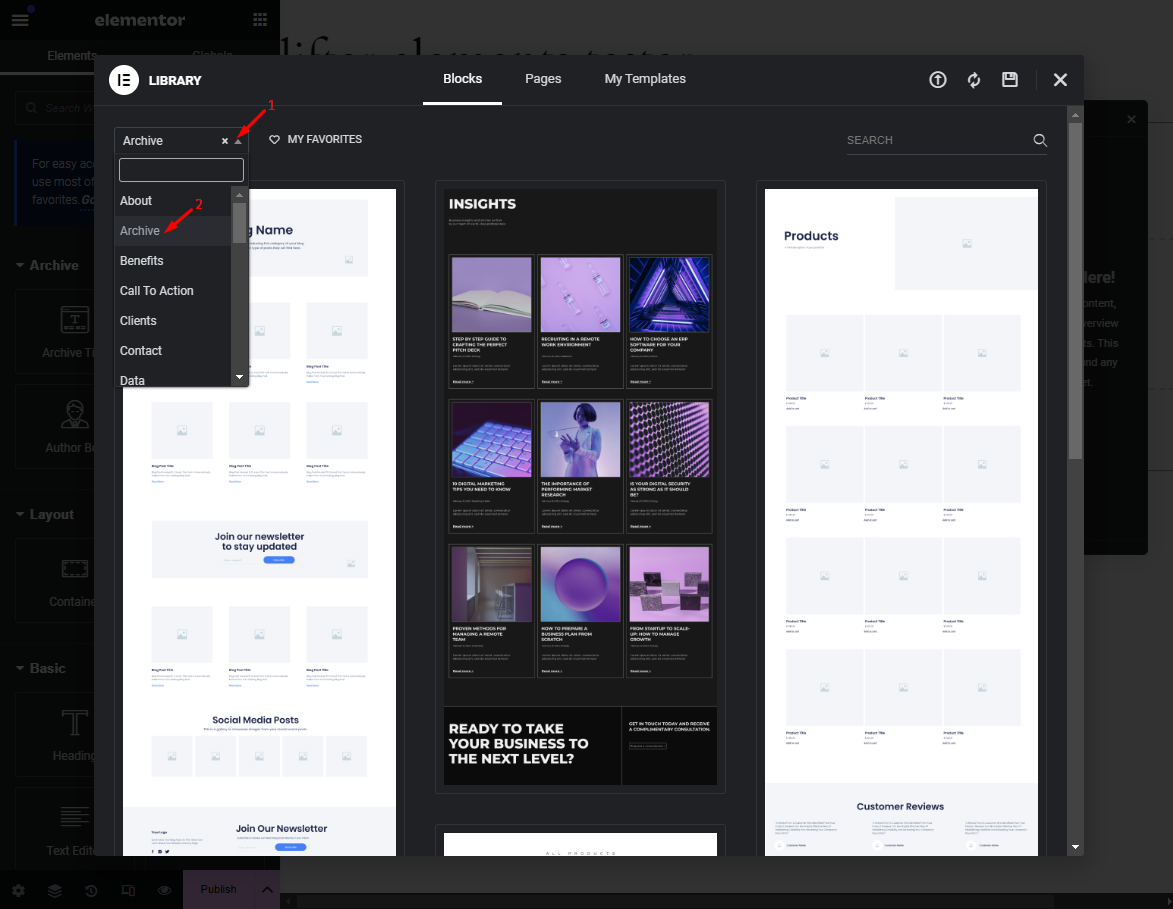Expand the Publish options chevron

[268, 889]
